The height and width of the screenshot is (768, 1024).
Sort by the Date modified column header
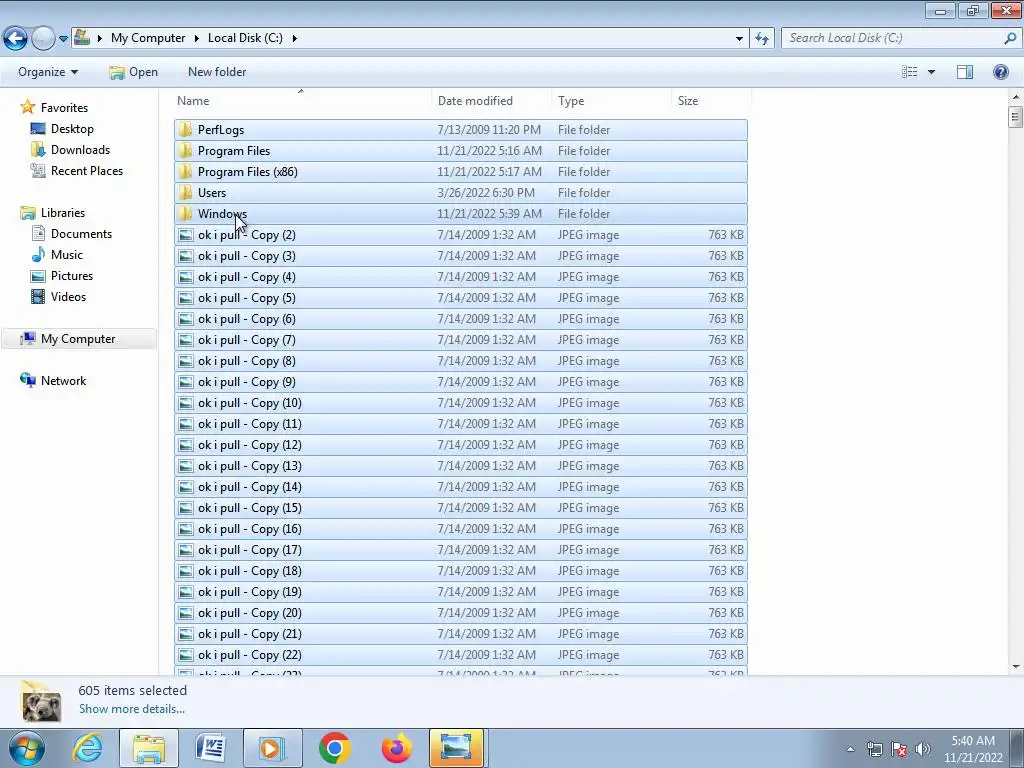[491, 101]
